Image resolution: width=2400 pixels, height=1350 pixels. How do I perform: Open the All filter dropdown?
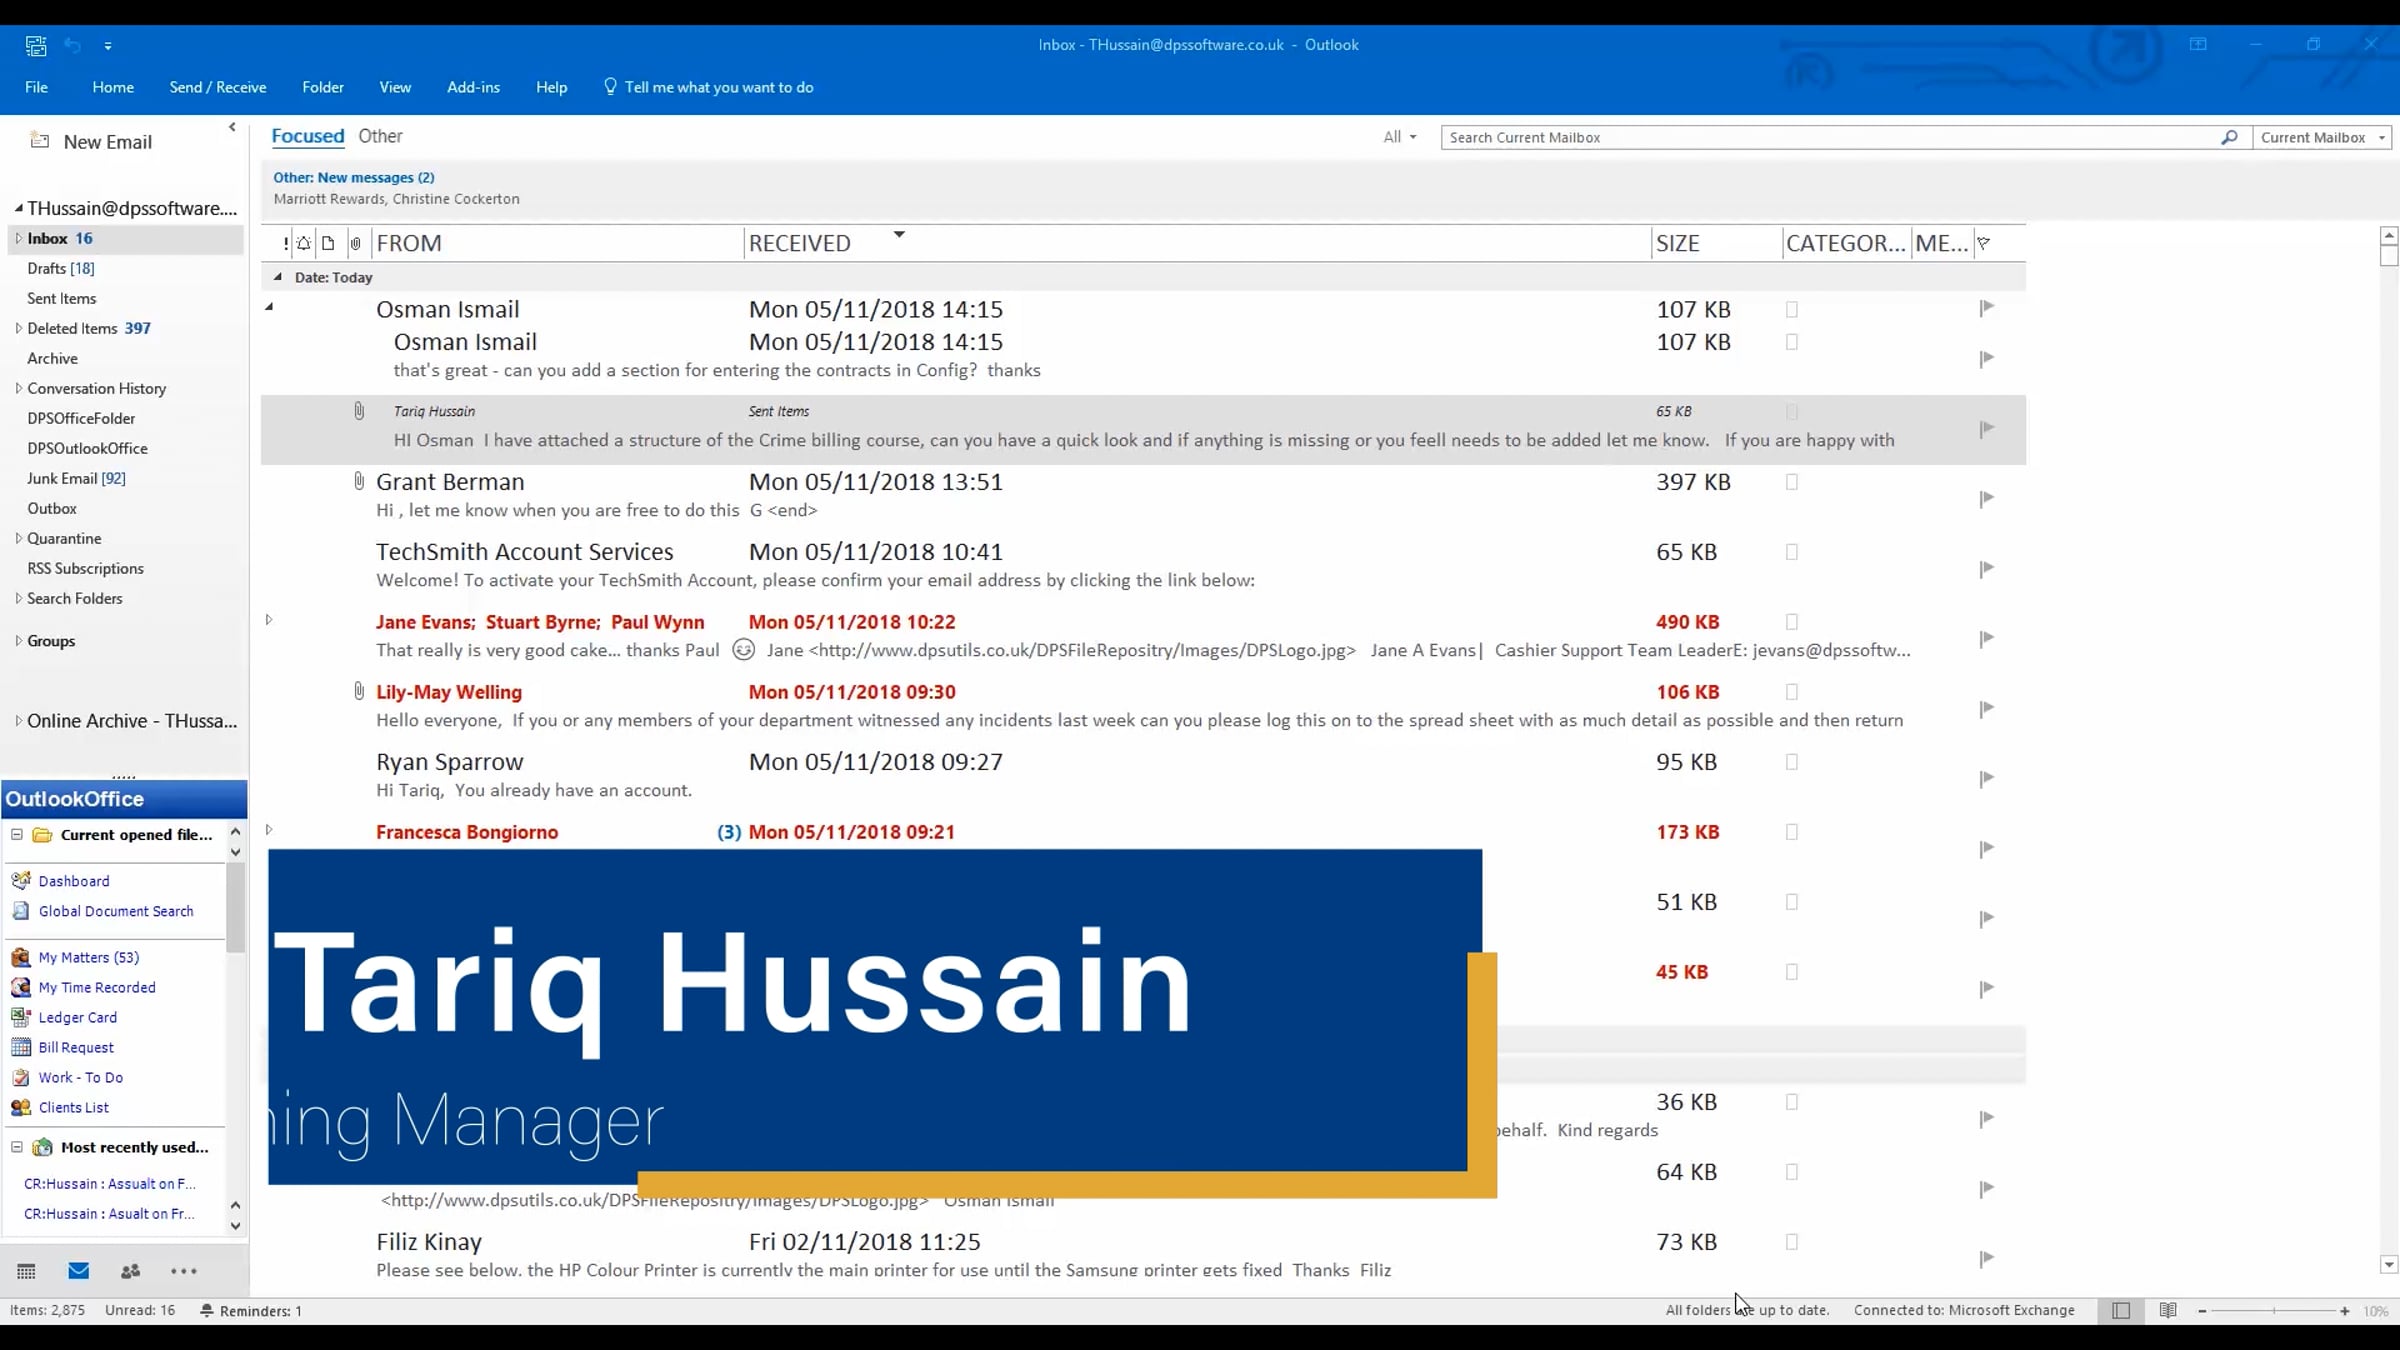click(1399, 137)
